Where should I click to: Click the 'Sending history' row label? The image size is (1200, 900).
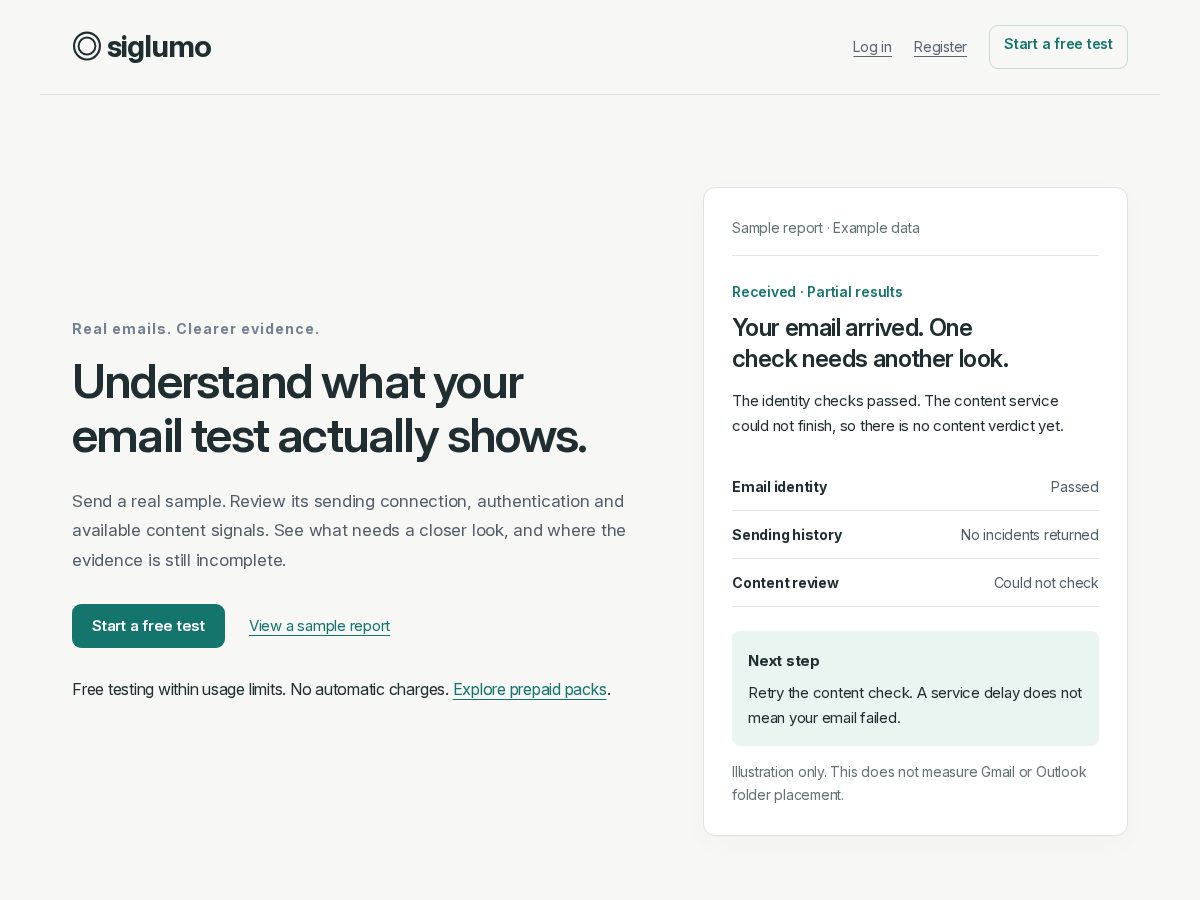tap(787, 535)
